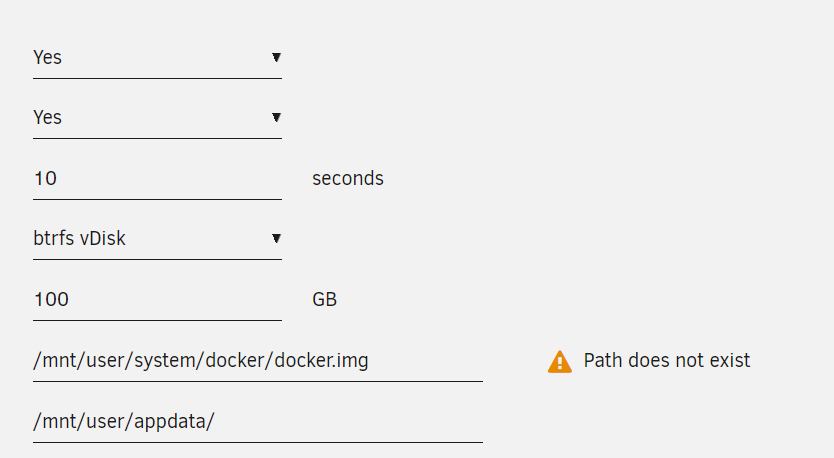Click the 'Yes' text in the first dropdown
834x458 pixels.
47,57
